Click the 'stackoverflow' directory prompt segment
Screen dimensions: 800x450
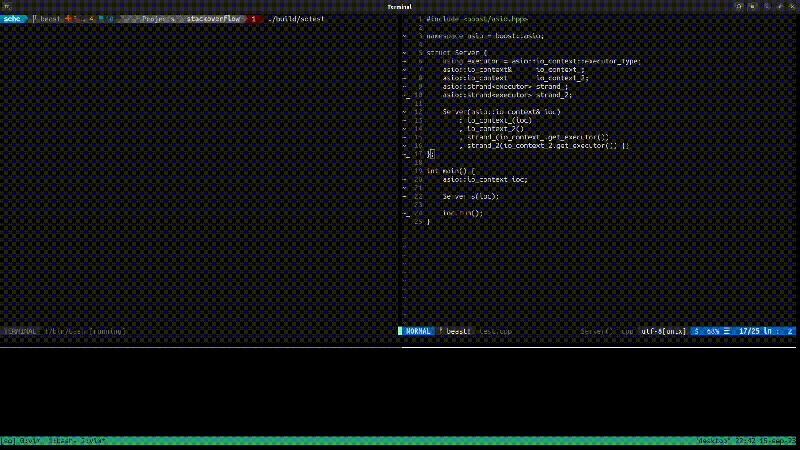click(x=213, y=19)
